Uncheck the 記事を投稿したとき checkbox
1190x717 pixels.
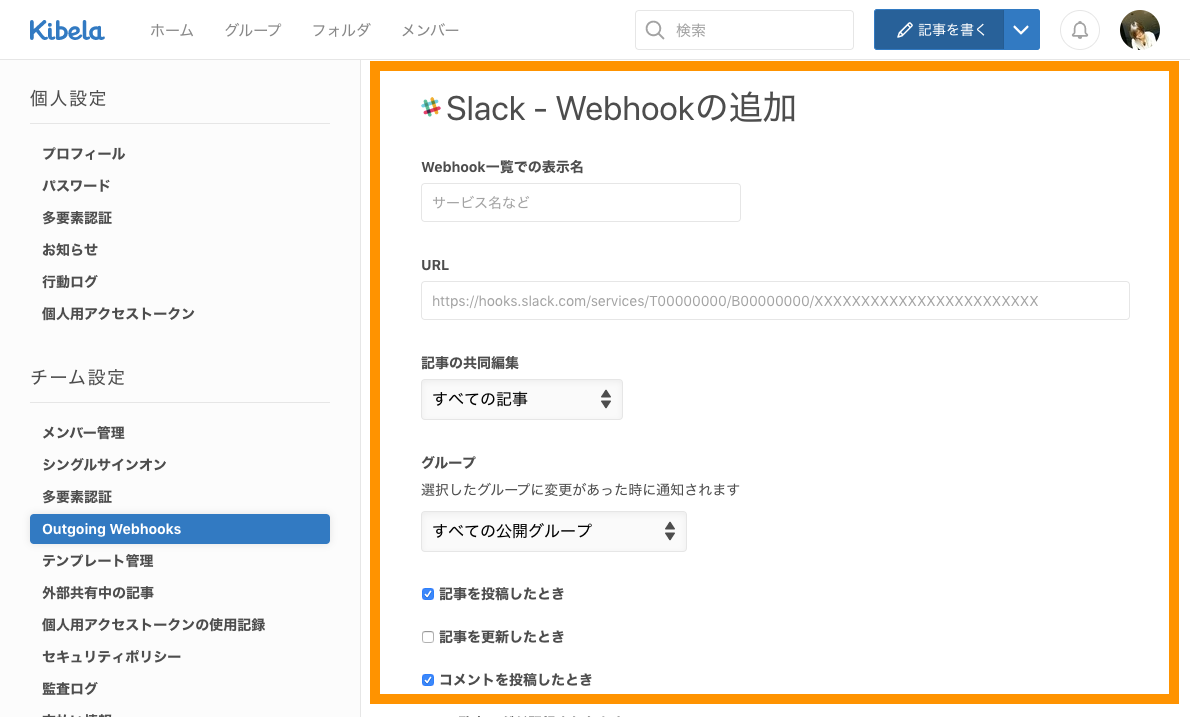point(428,594)
